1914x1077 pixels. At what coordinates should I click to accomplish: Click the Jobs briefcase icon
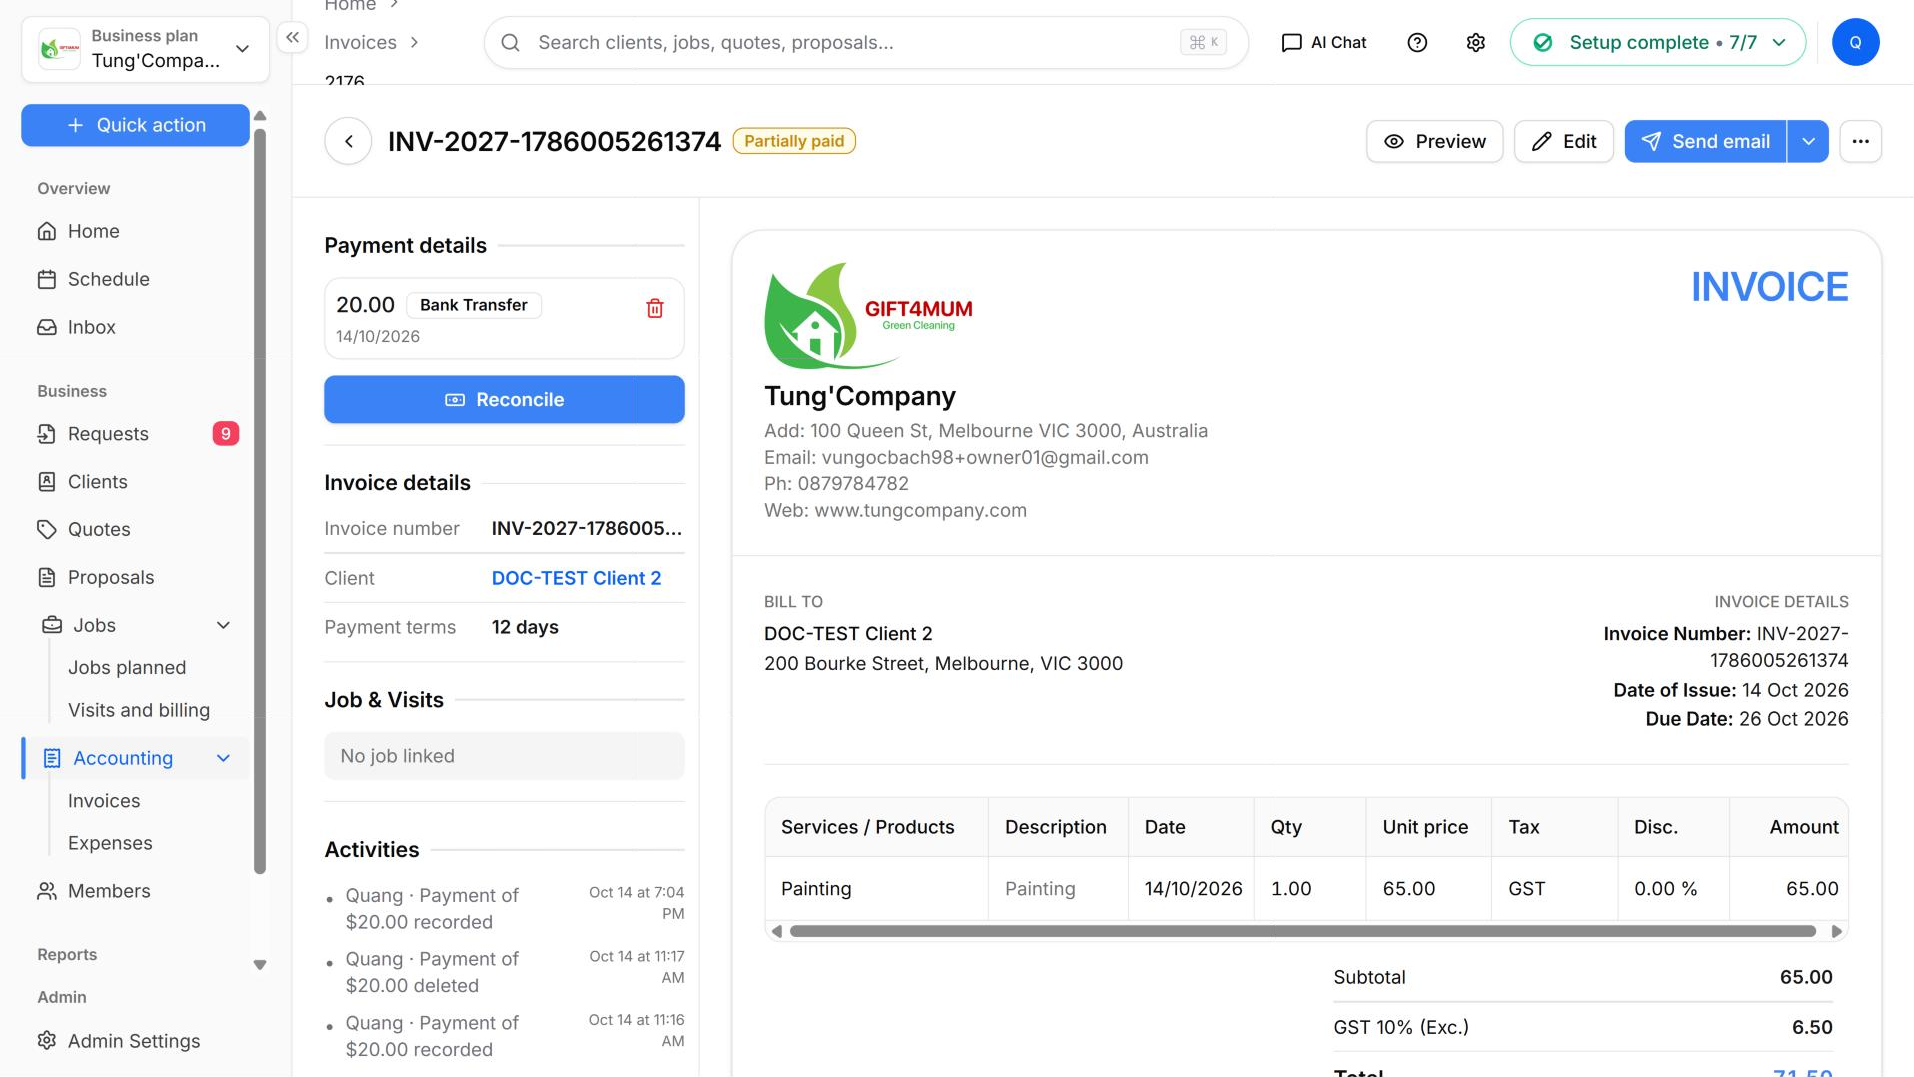(x=52, y=625)
